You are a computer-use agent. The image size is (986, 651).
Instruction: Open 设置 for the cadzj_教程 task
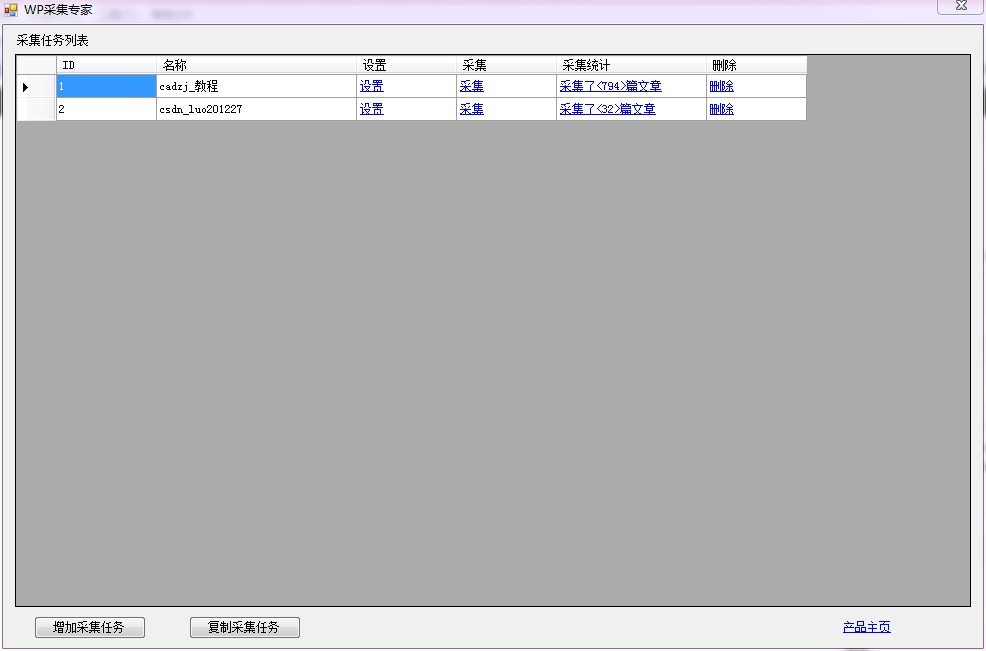pyautogui.click(x=371, y=87)
